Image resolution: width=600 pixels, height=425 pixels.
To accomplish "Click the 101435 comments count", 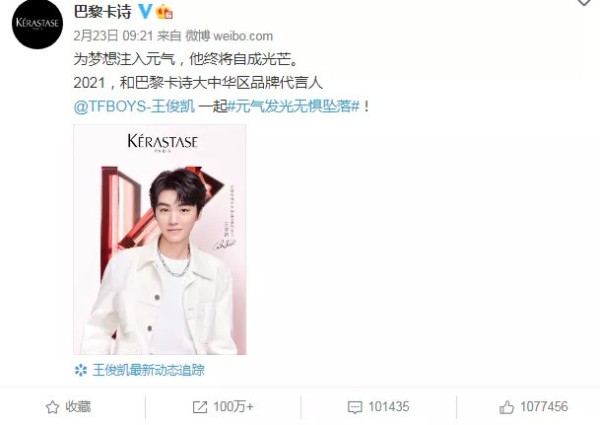I will point(388,407).
